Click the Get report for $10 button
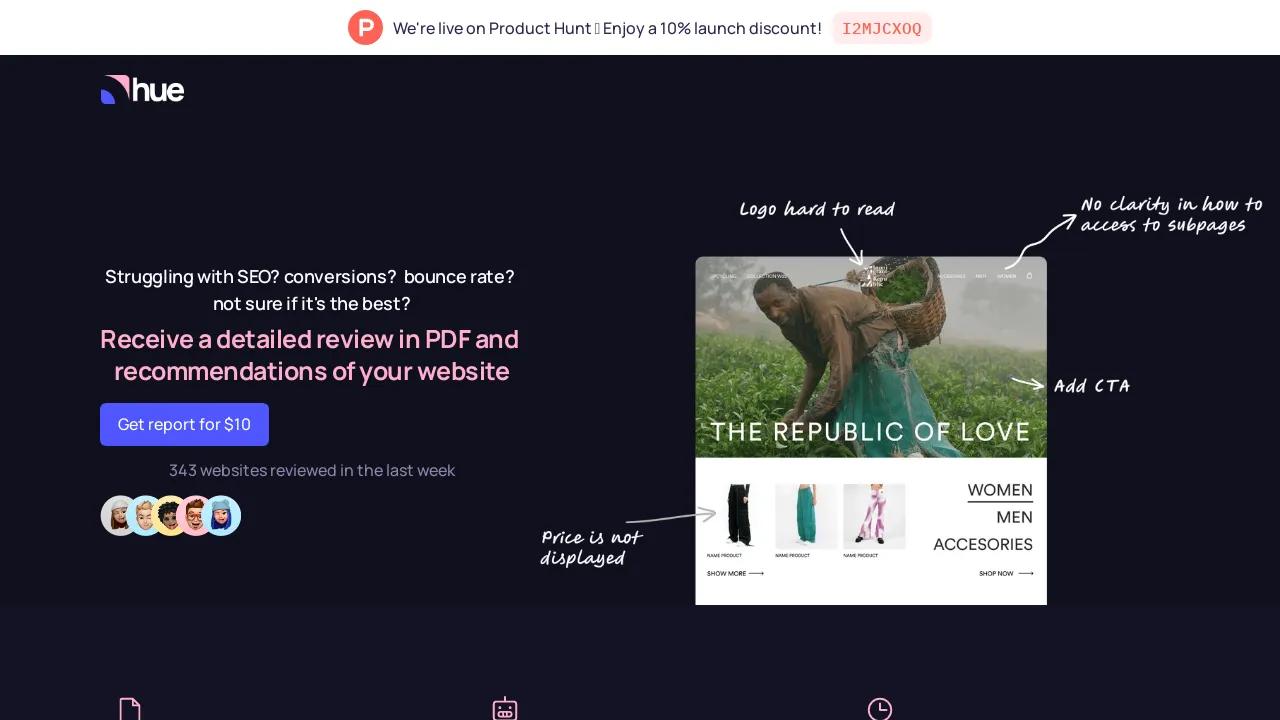 coord(184,424)
